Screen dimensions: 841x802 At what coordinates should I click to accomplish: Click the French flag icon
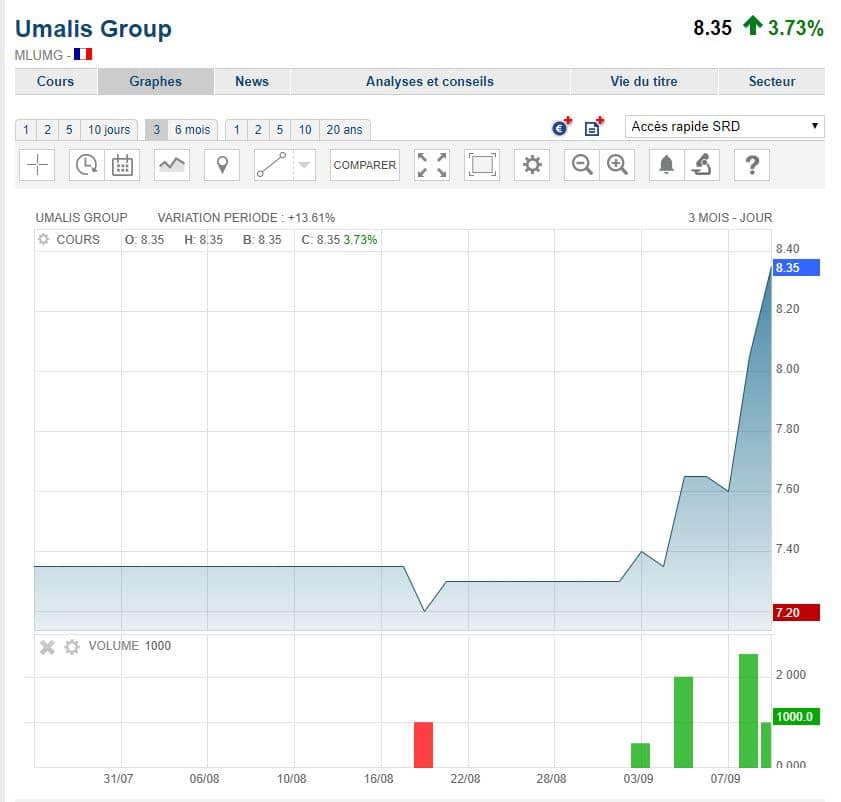tap(83, 54)
